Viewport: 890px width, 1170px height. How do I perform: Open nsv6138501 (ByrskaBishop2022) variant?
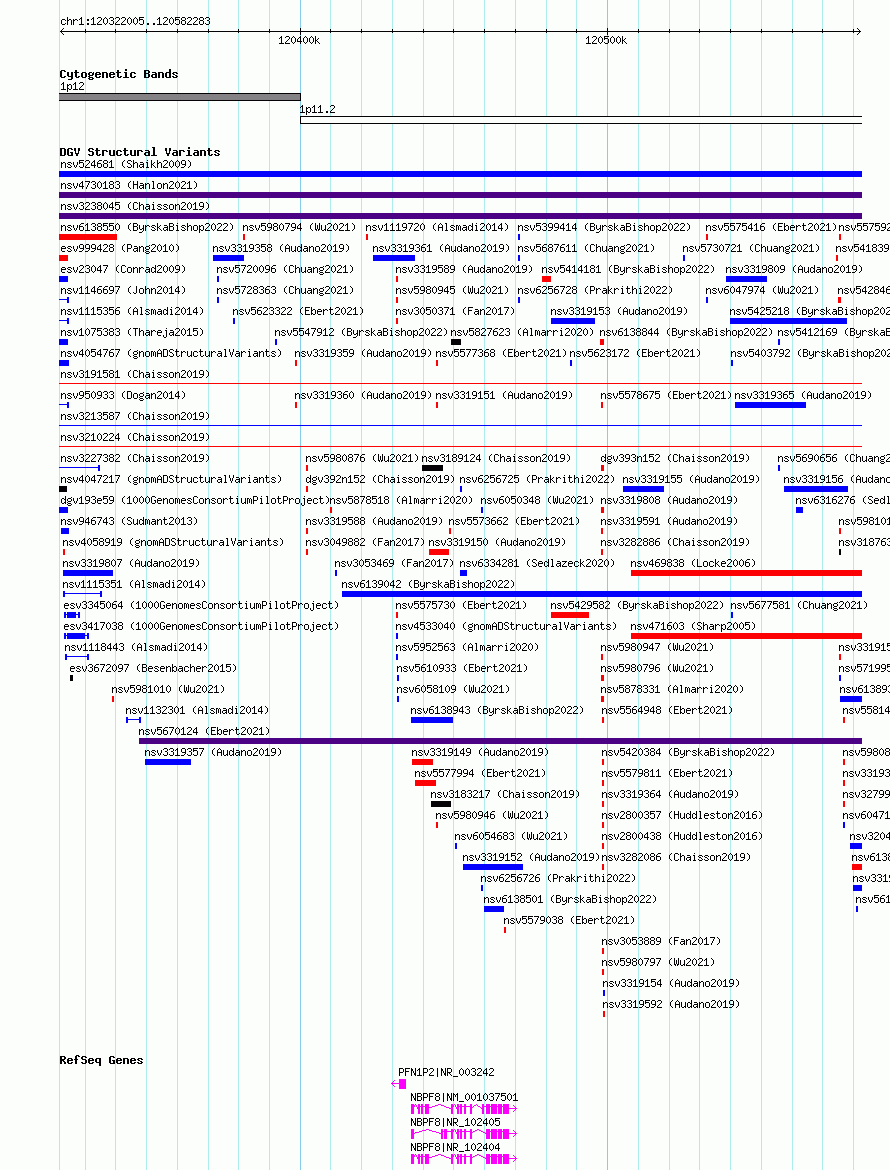571,898
